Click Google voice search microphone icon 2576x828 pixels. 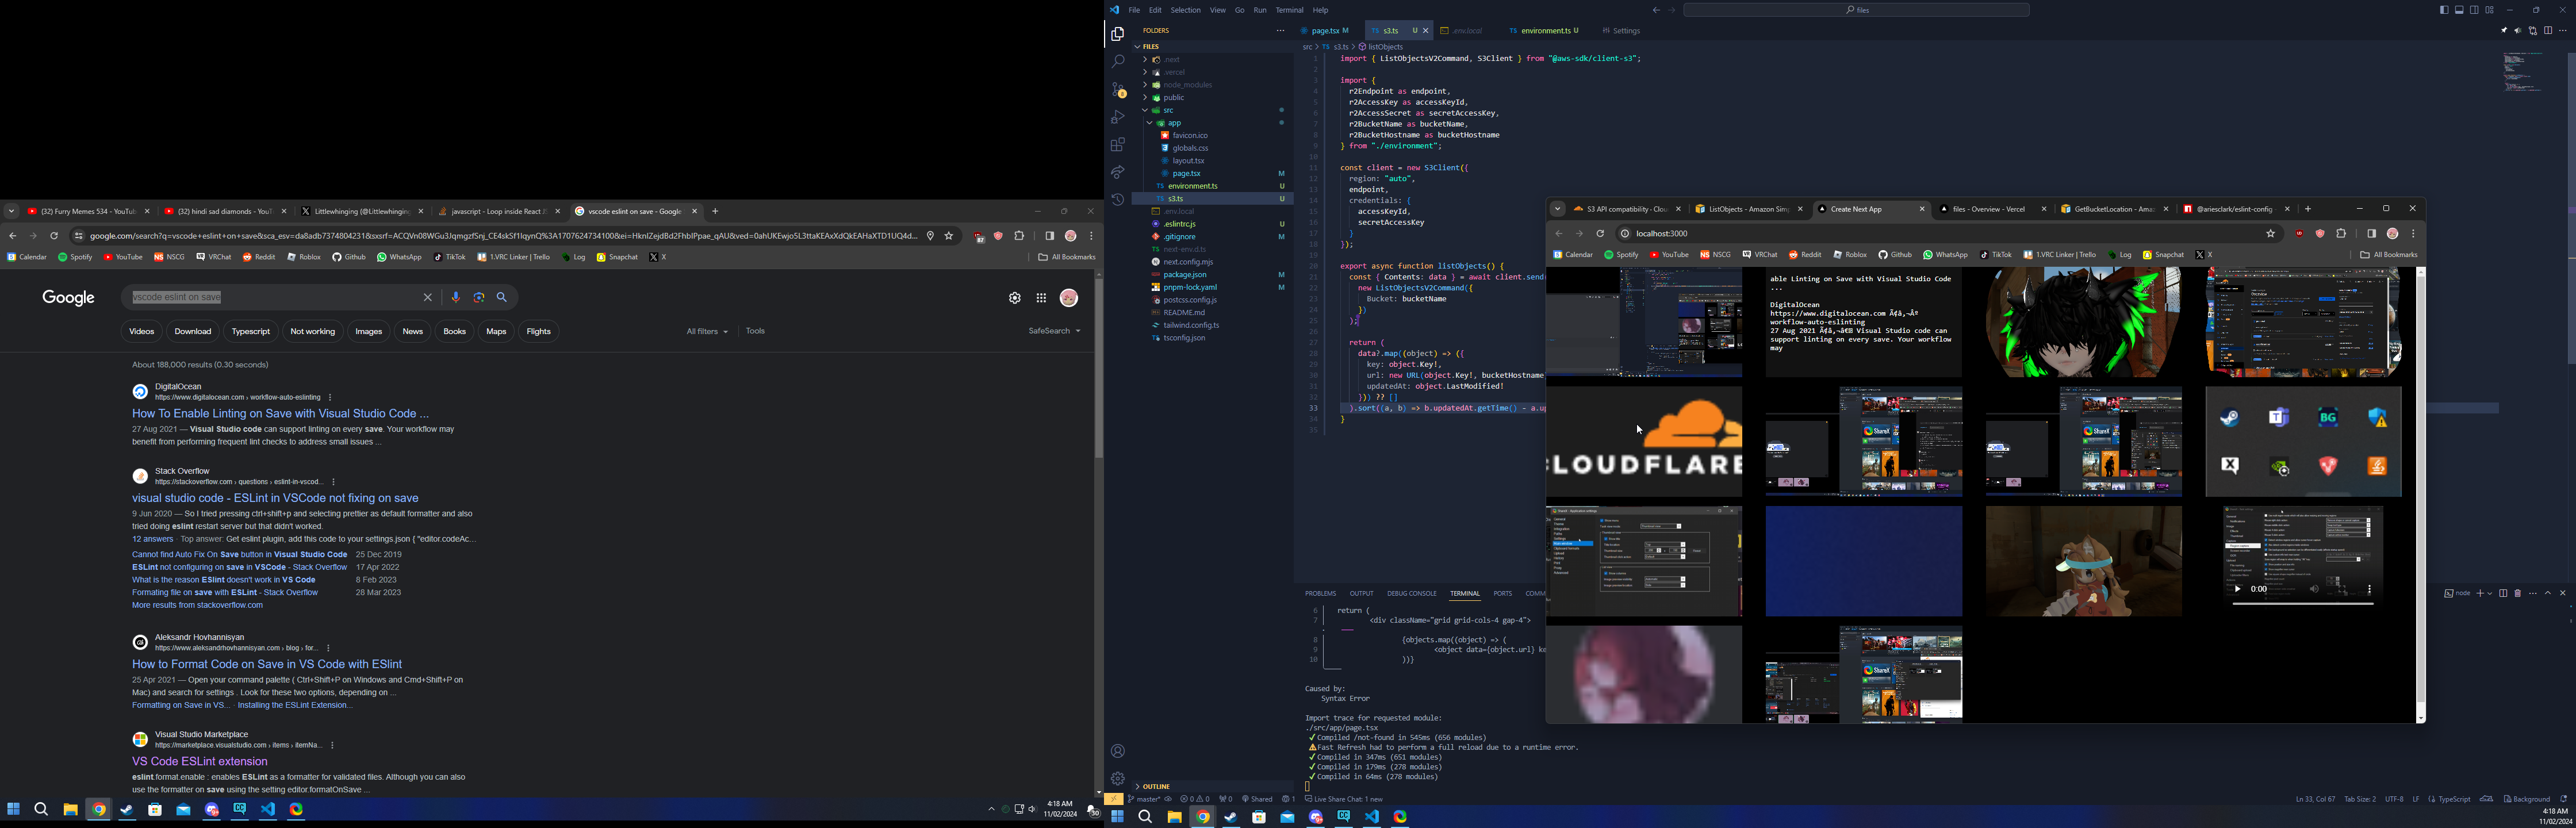coord(456,298)
